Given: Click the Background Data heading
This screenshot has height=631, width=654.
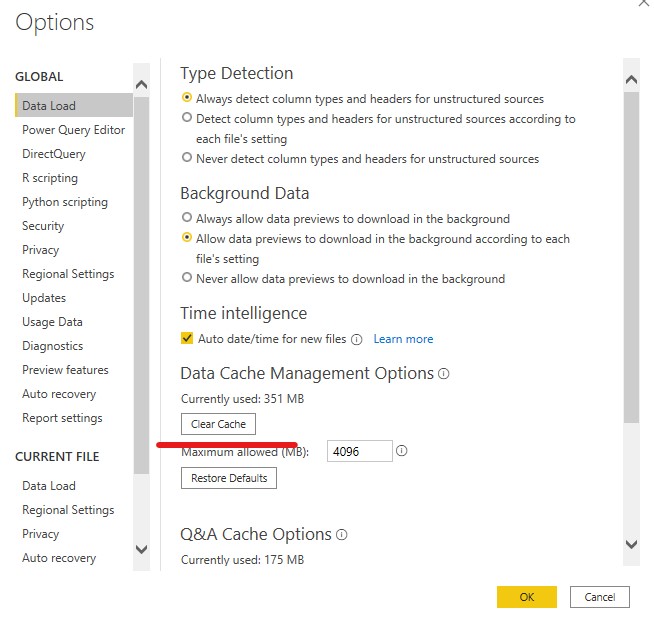Looking at the screenshot, I should [244, 194].
